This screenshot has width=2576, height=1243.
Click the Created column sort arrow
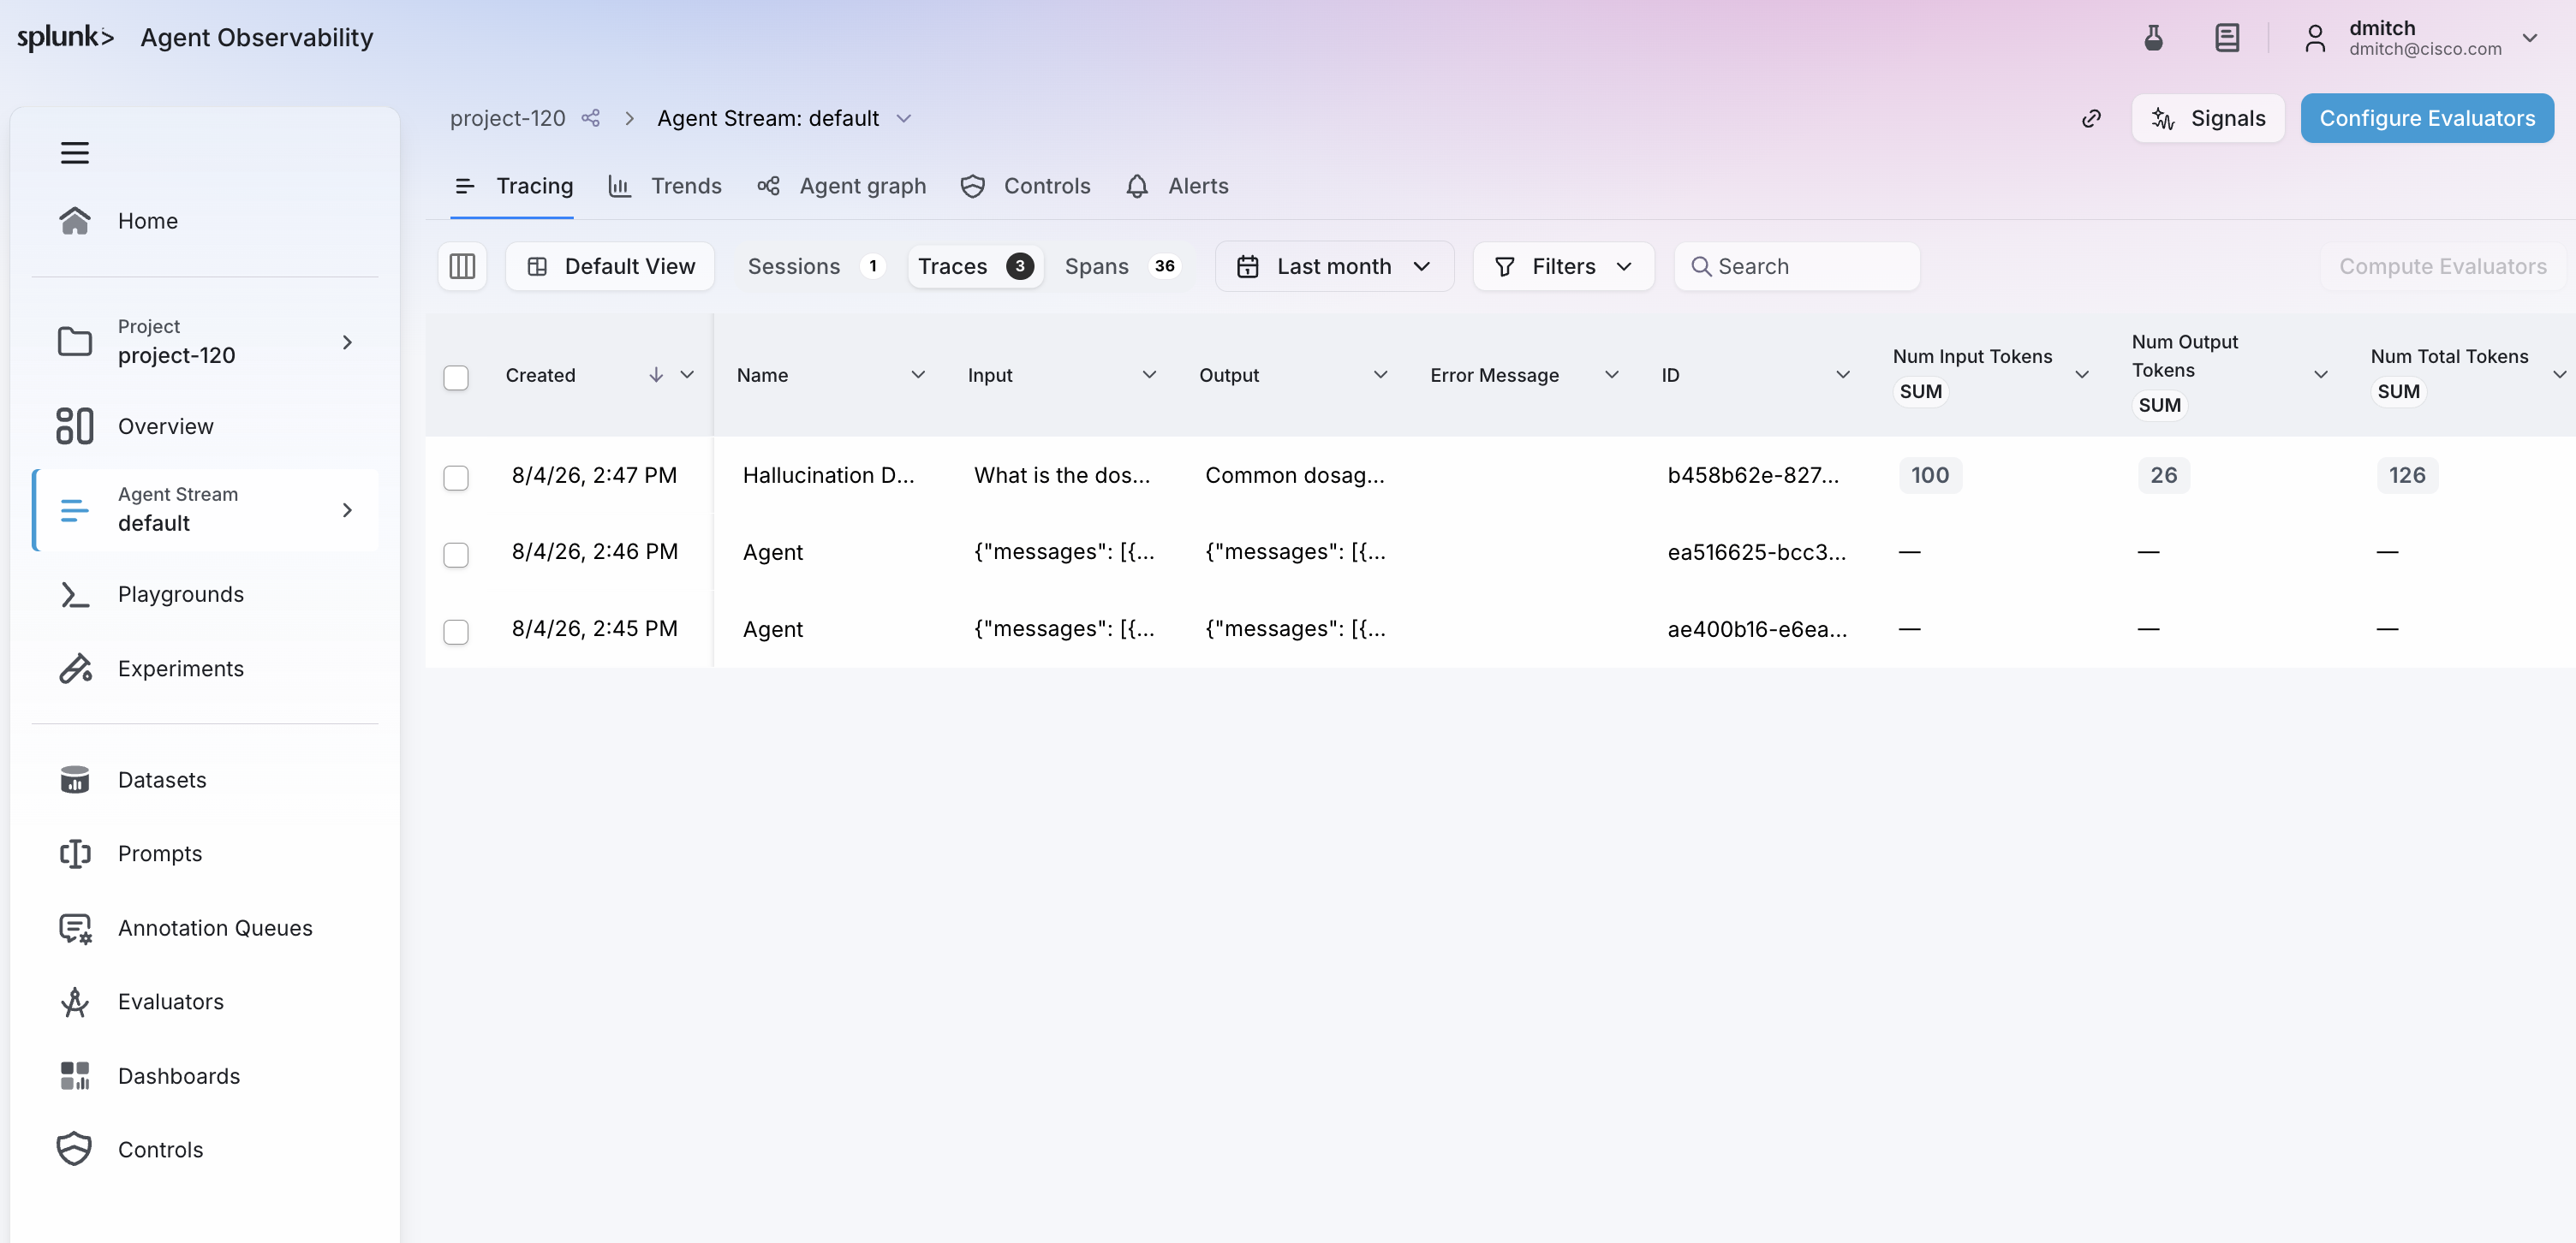coord(656,374)
